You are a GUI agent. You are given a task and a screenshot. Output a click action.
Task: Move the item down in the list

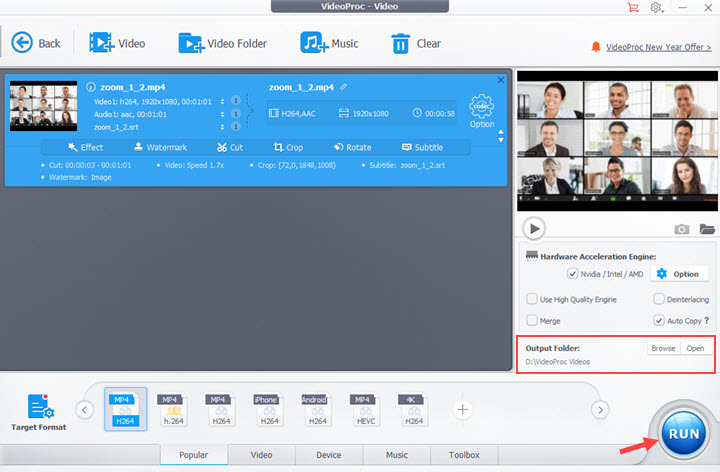click(501, 140)
